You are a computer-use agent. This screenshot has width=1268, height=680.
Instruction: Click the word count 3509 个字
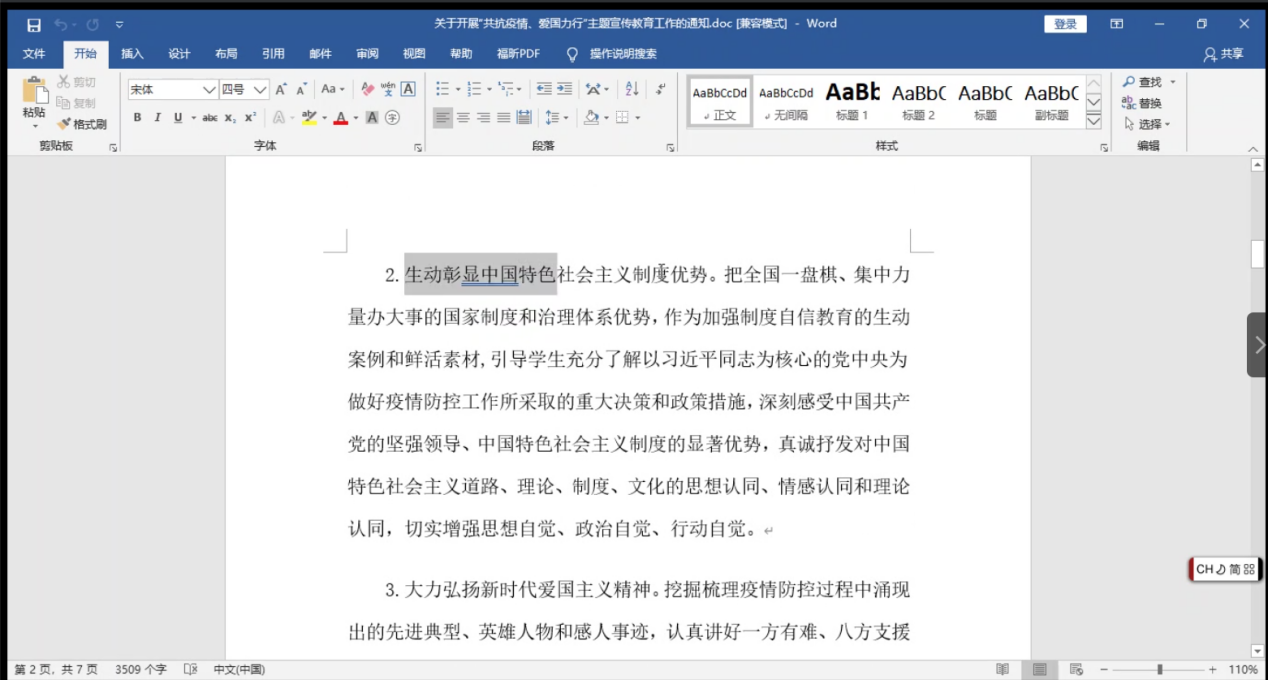(141, 669)
